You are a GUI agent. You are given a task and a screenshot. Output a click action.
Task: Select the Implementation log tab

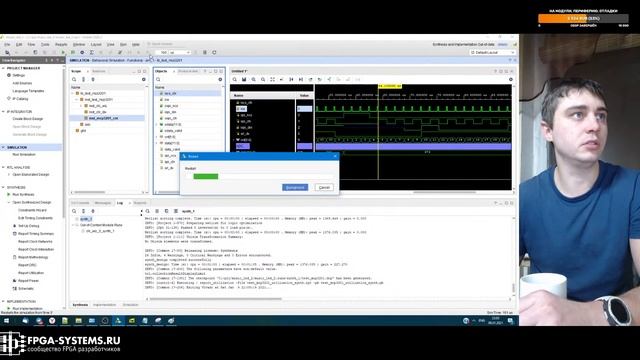[104, 305]
